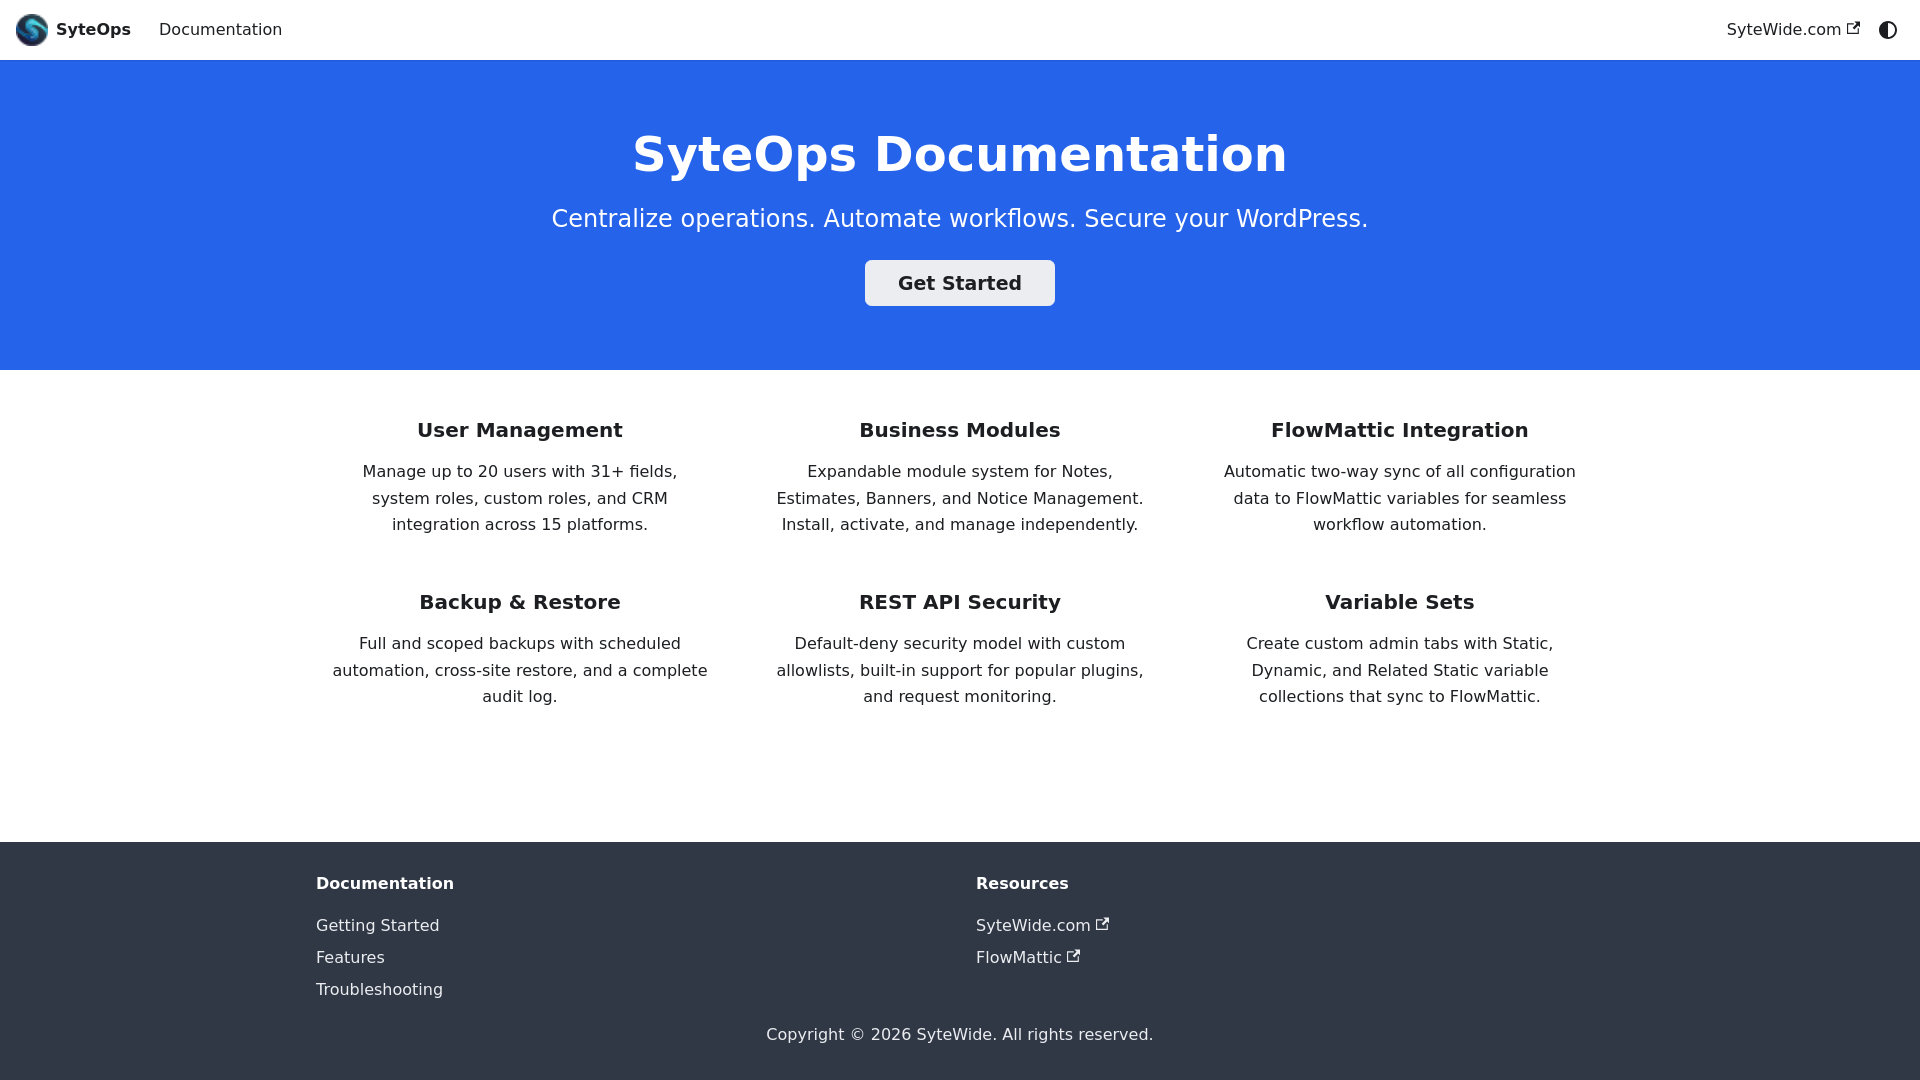1920x1080 pixels.
Task: Click the SyteOps brand name
Action: (x=93, y=30)
